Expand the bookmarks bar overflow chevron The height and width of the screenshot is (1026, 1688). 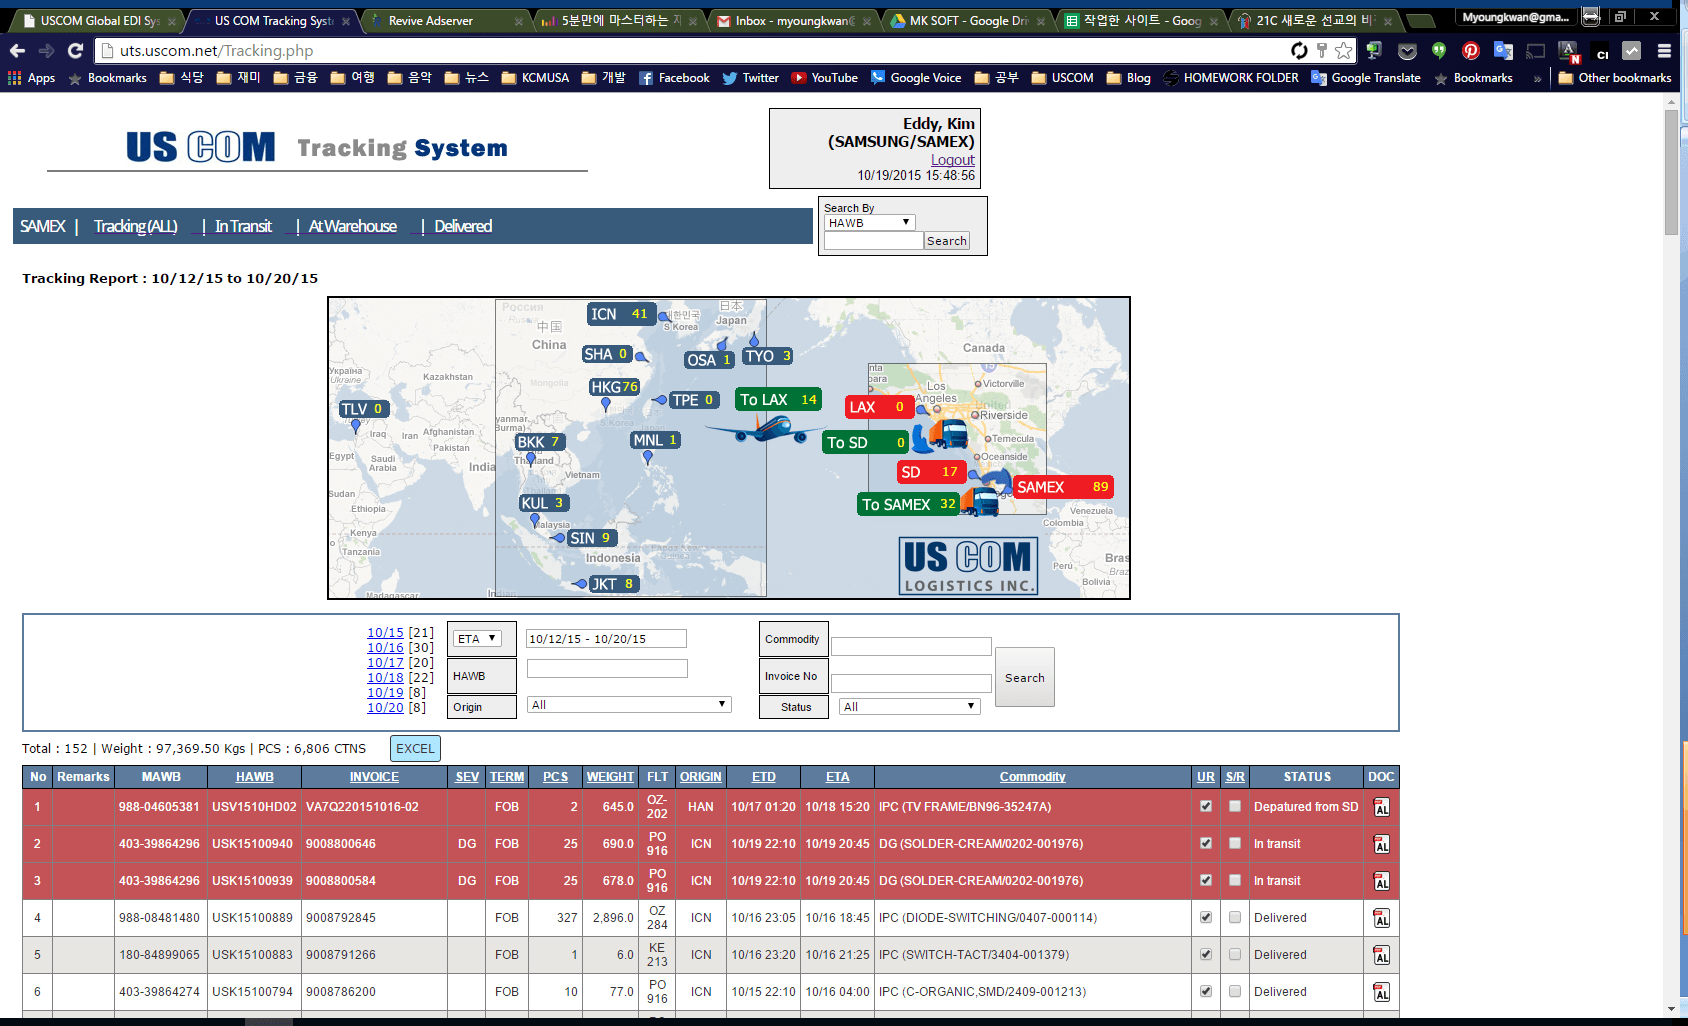(1537, 78)
